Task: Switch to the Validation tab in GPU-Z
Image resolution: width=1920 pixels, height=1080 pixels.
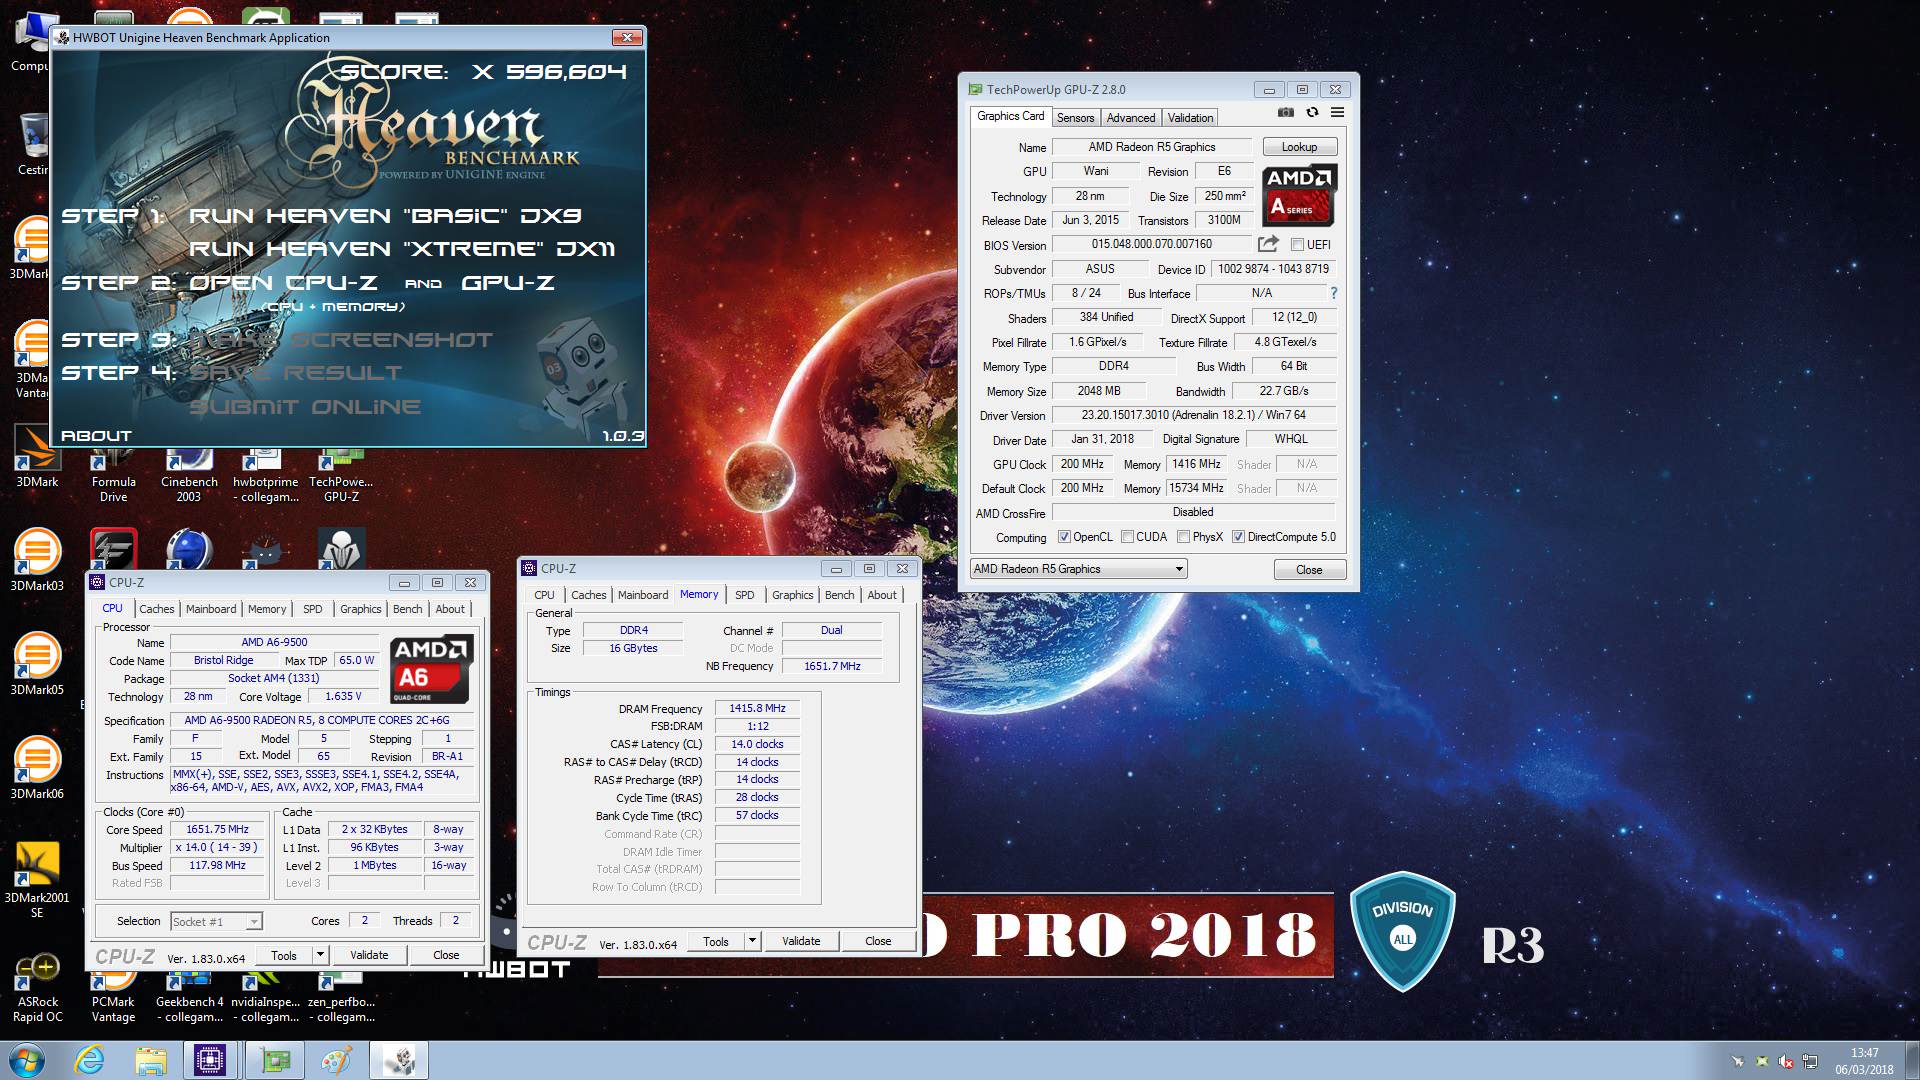Action: pyautogui.click(x=1190, y=118)
